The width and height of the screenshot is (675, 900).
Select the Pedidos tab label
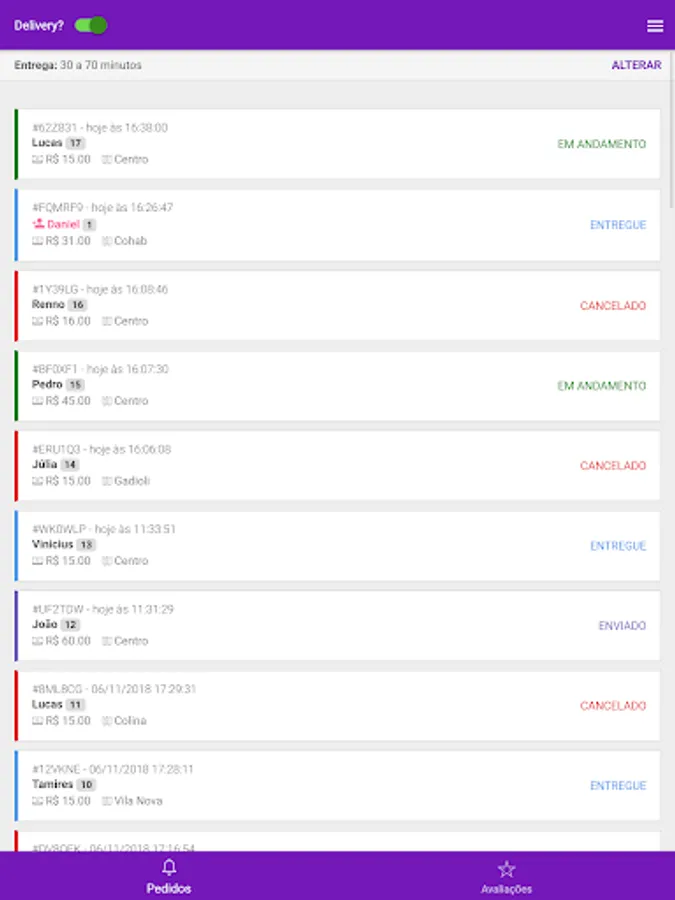(x=169, y=889)
